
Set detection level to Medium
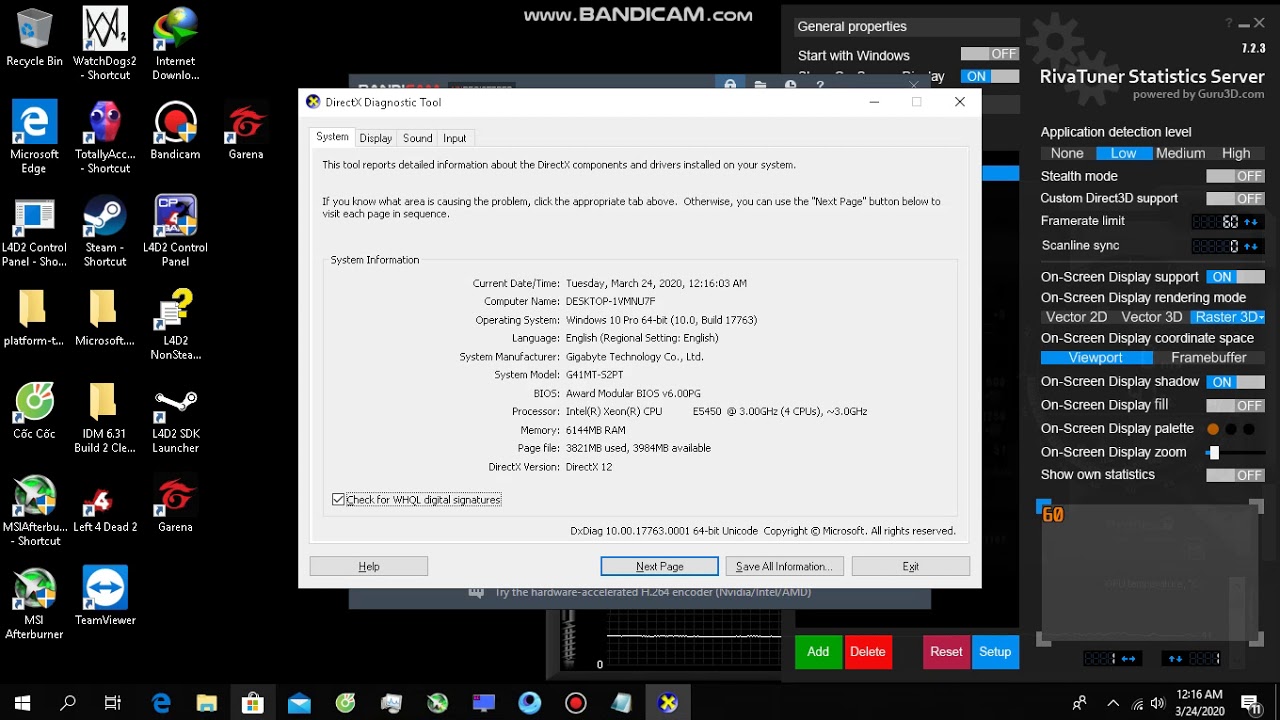[1180, 153]
